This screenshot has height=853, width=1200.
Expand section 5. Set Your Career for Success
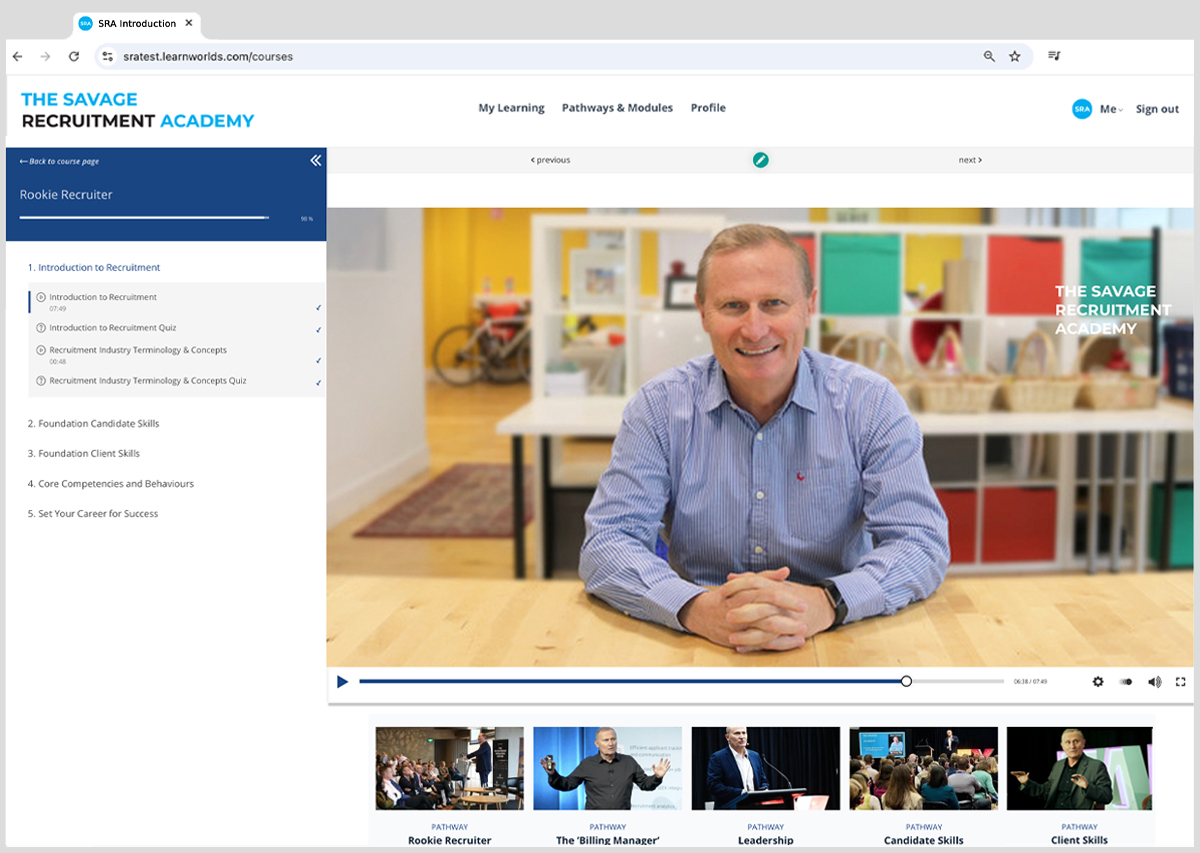click(92, 514)
